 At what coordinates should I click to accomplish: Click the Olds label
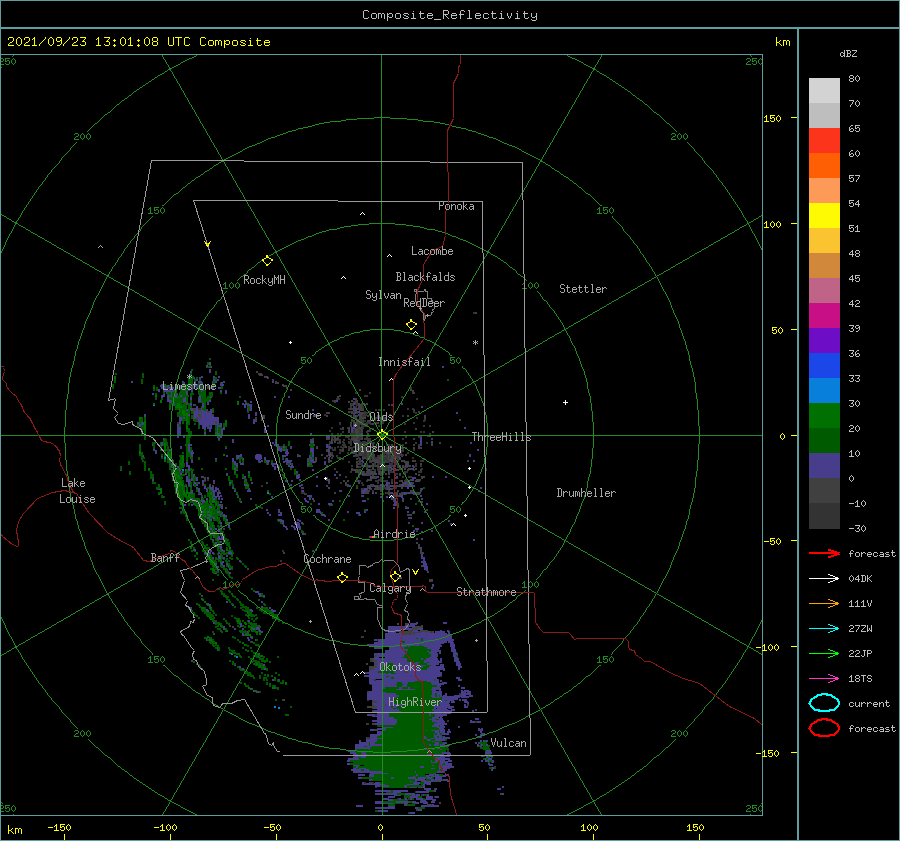tap(381, 417)
